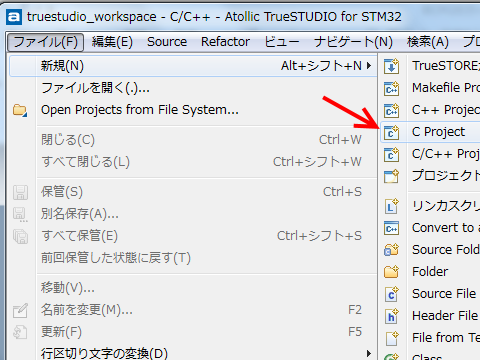Viewport: 480px width, 360px height.
Task: Select Source Folder entry
Action: pos(430,250)
